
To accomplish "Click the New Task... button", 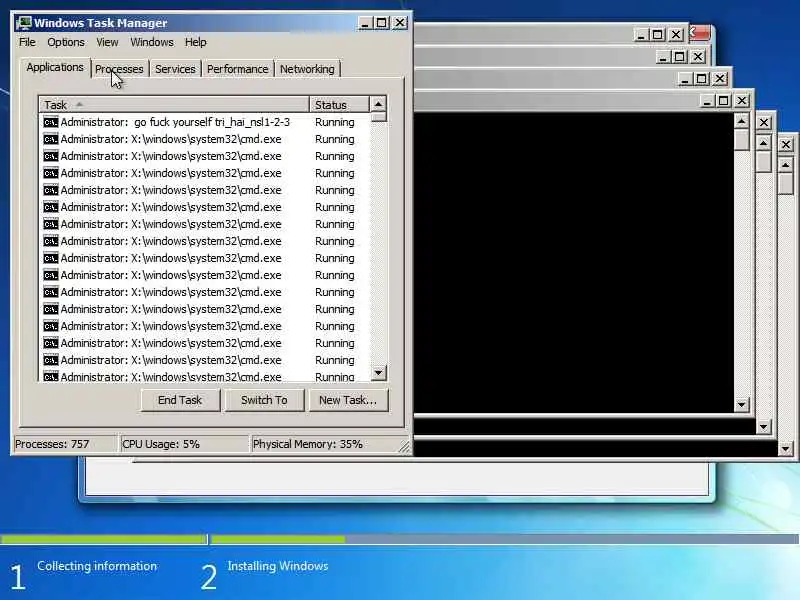I will (x=348, y=400).
